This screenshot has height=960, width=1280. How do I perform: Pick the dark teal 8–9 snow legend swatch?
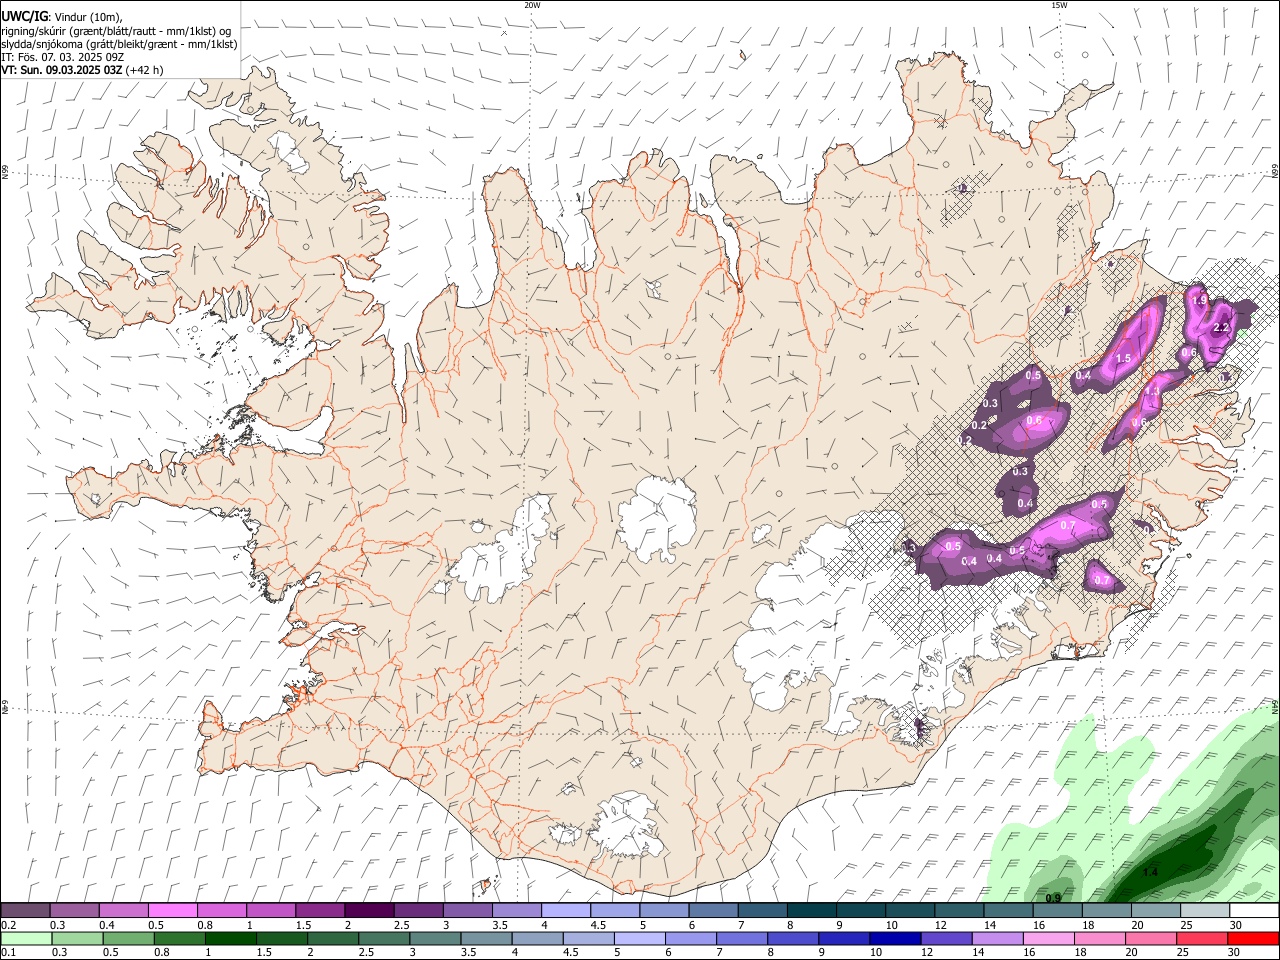811,911
